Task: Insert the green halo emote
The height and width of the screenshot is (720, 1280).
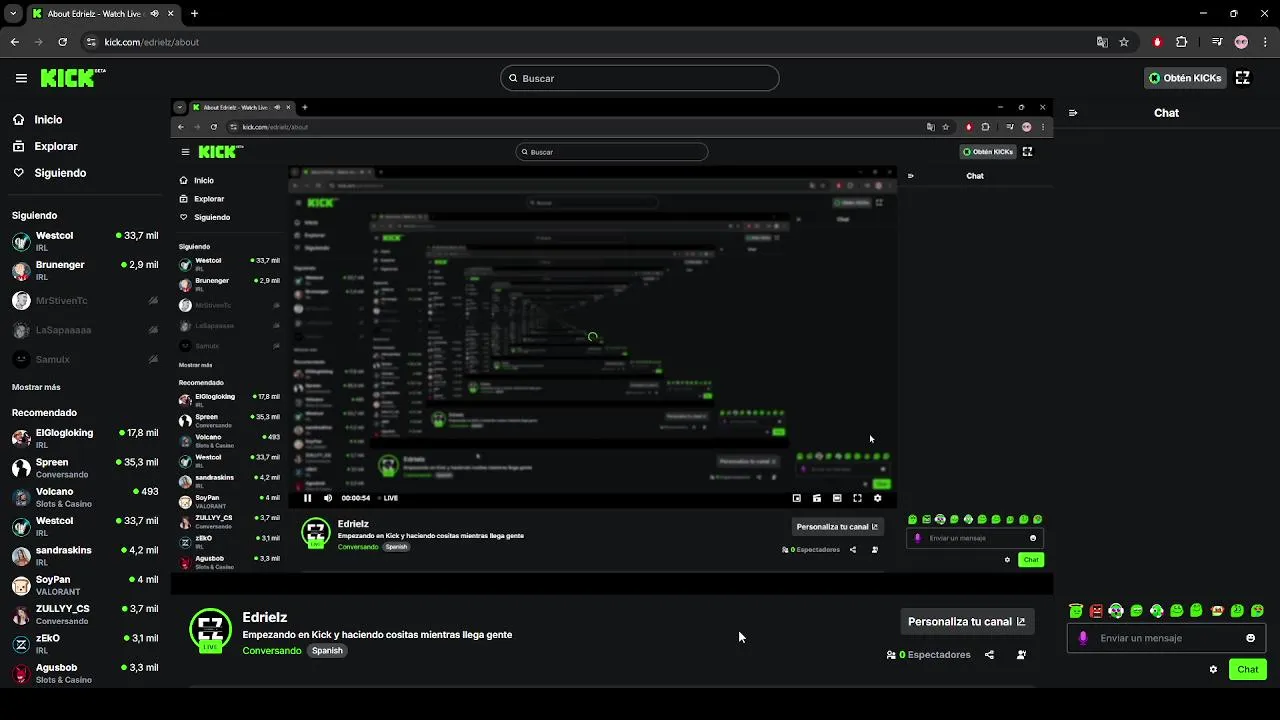Action: click(1075, 610)
